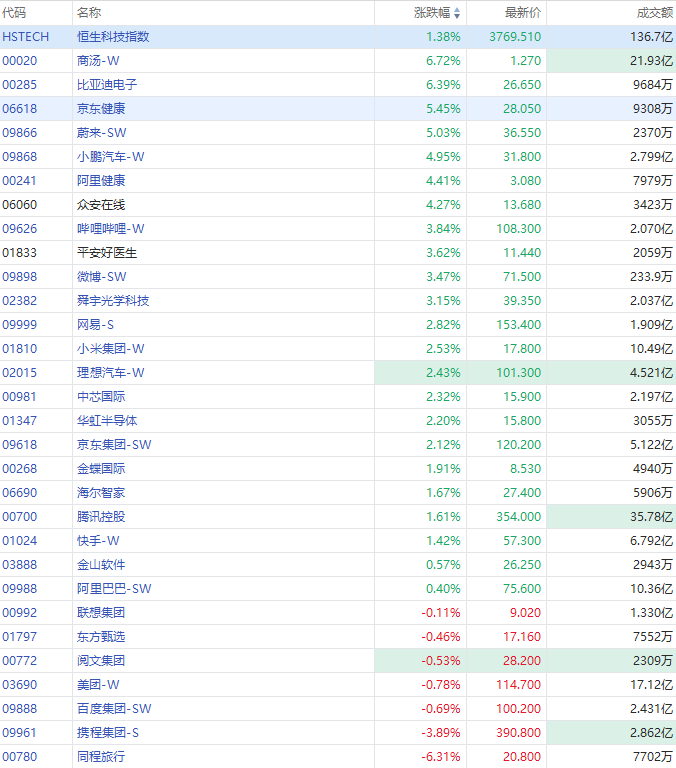Open 华虹半导体 stock
This screenshot has width=676, height=768.
107,421
